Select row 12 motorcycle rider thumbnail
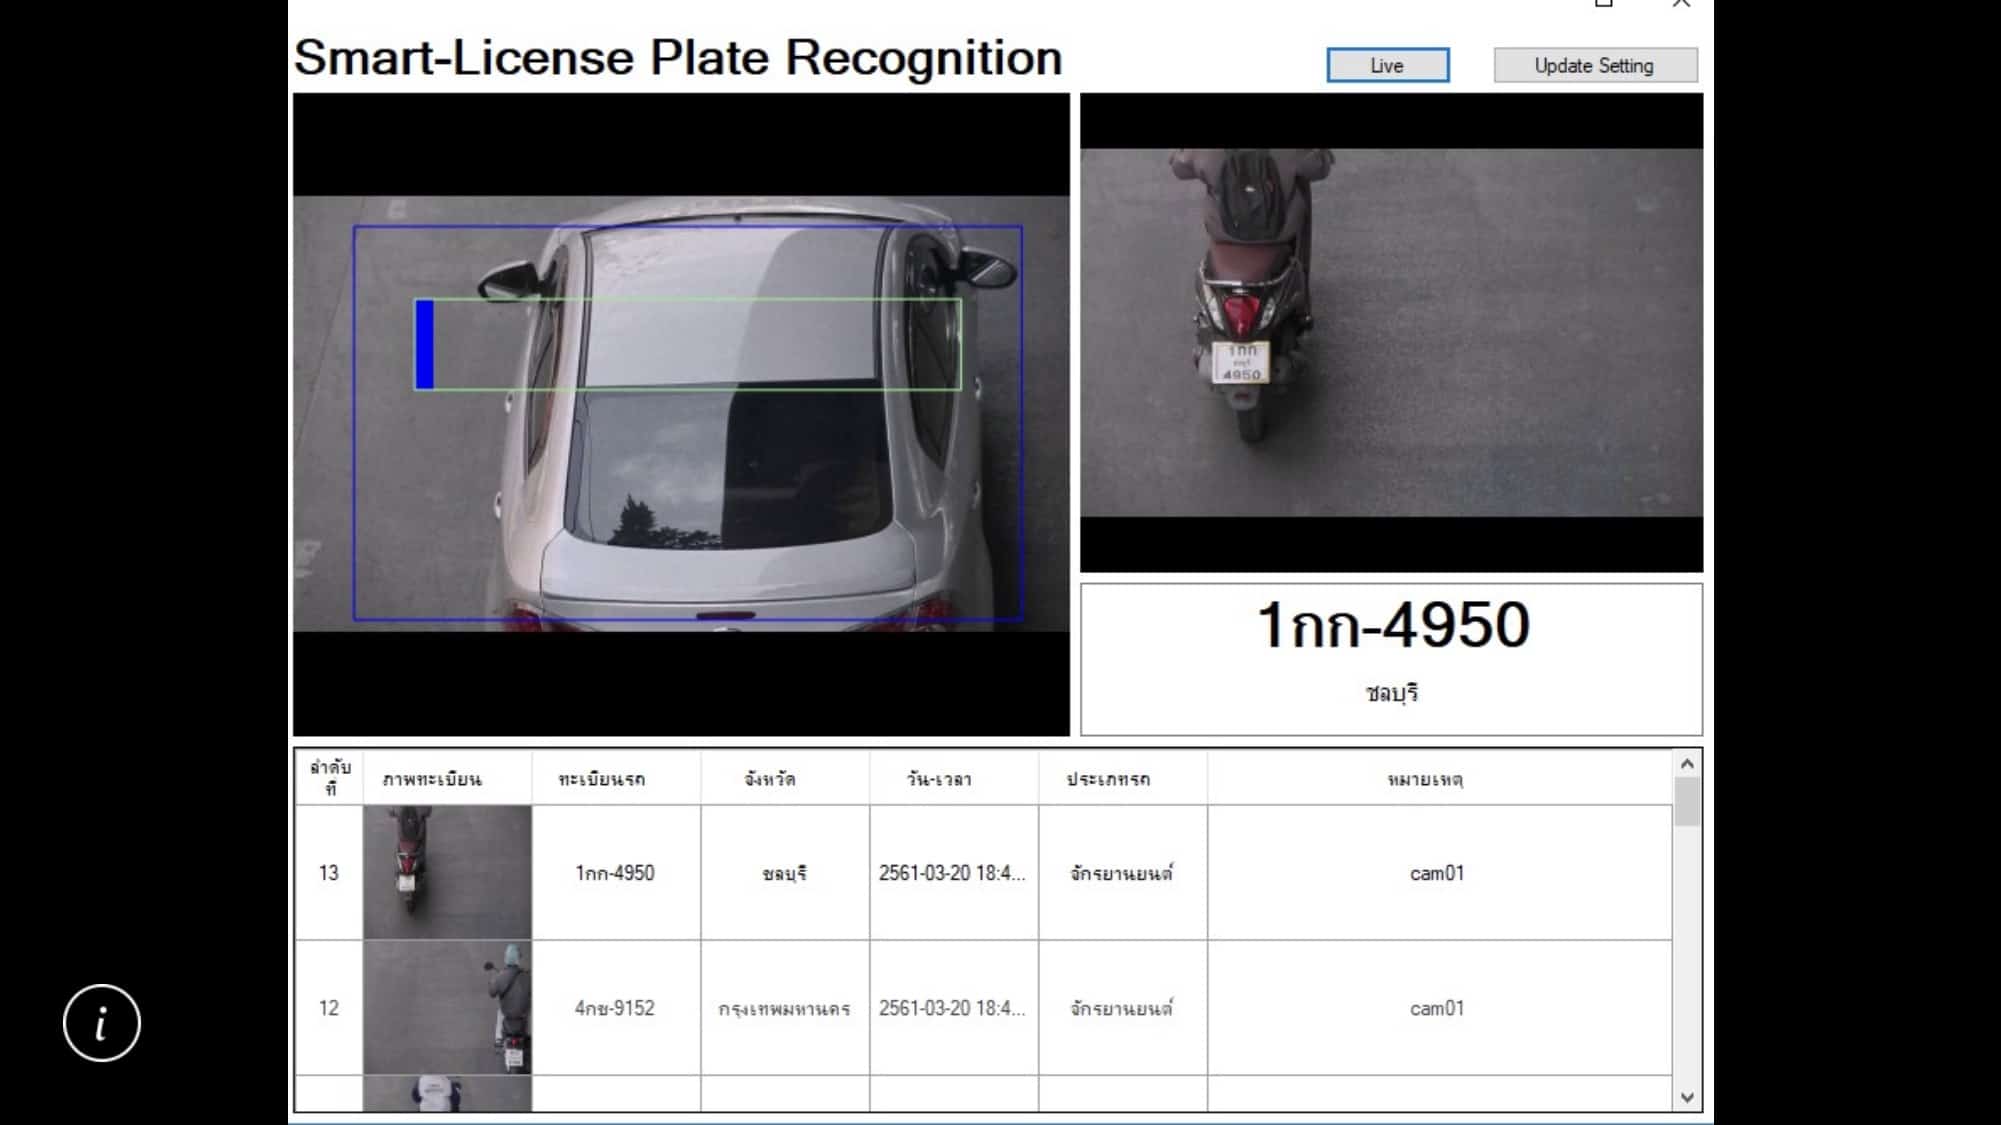Viewport: 2001px width, 1125px height. 447,1007
